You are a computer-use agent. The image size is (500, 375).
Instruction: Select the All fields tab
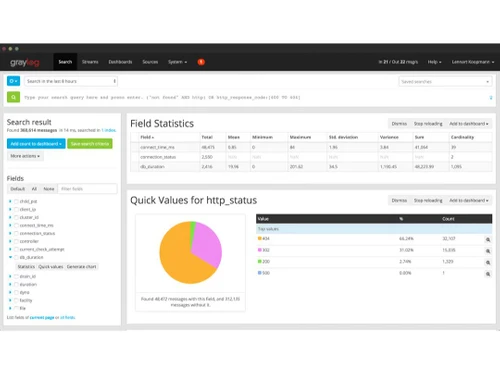pos(34,189)
